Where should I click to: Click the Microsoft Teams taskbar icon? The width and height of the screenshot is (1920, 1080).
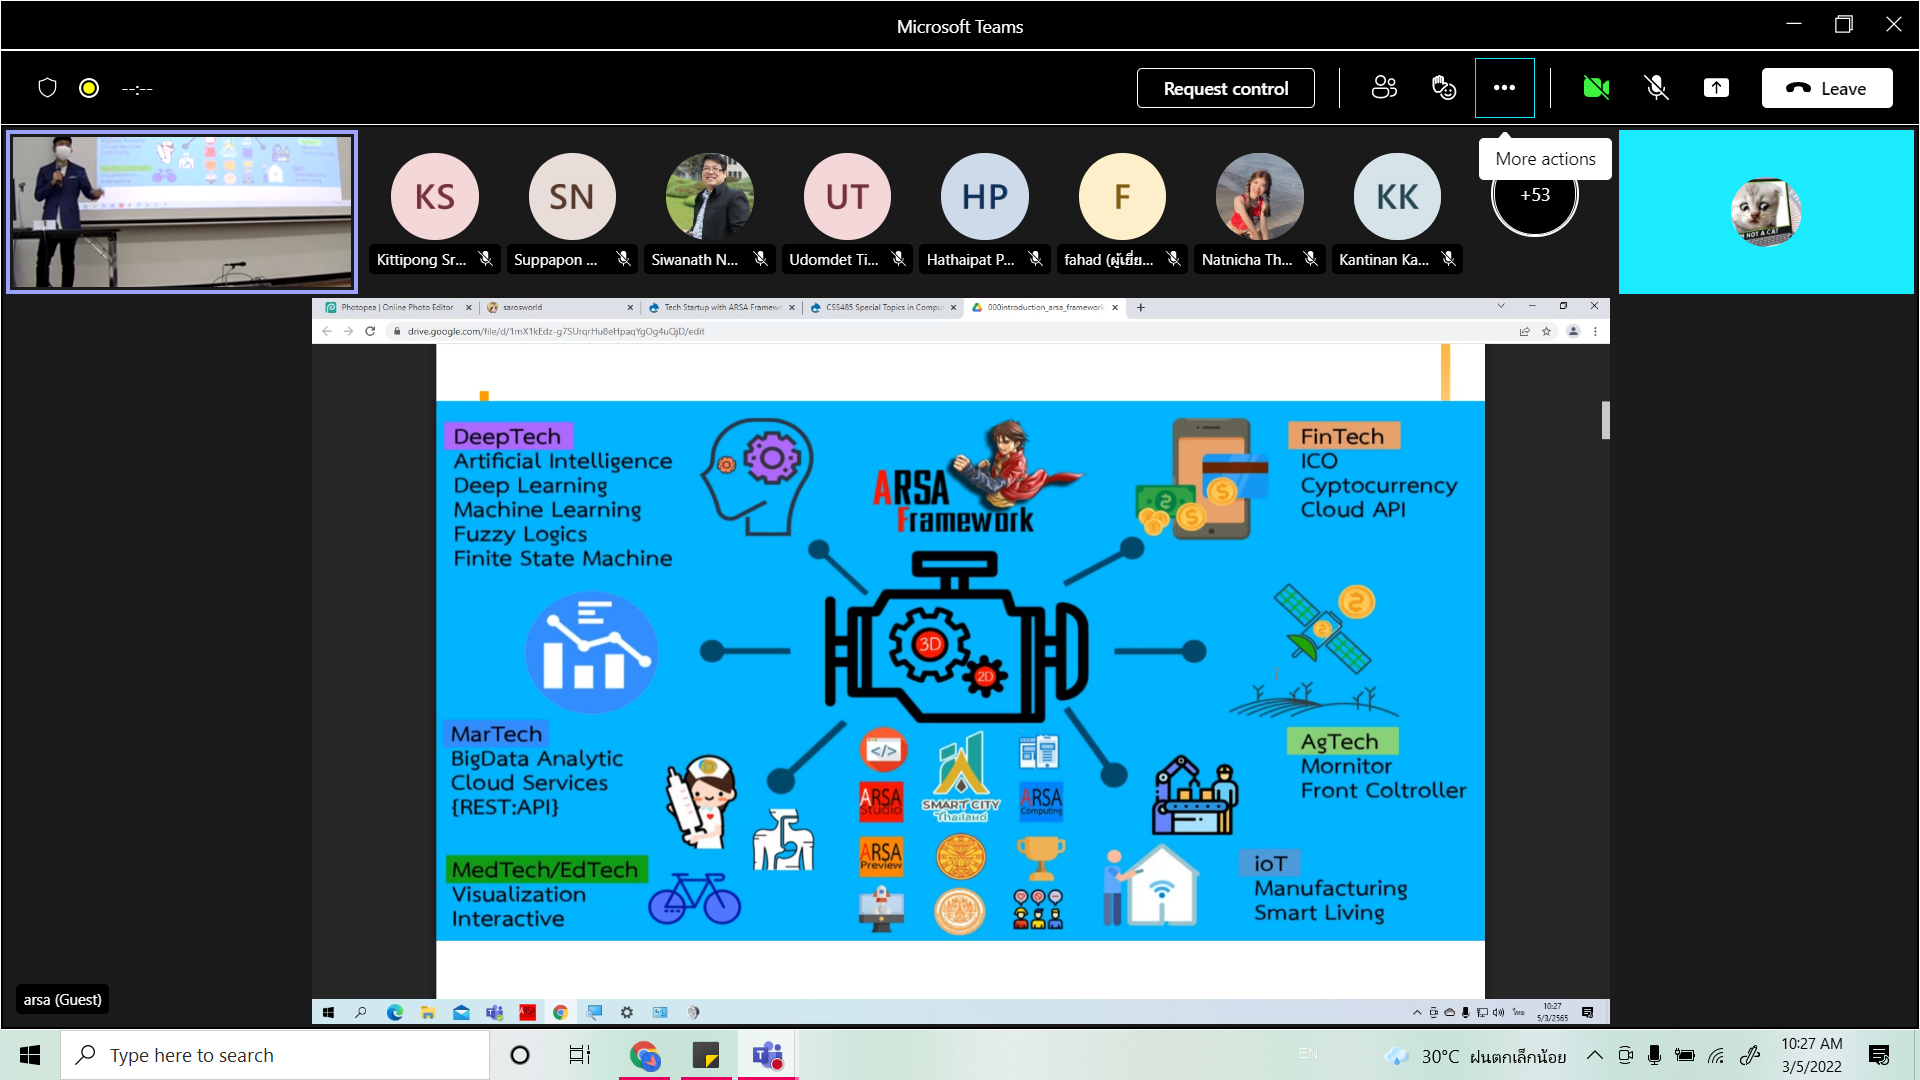click(x=767, y=1055)
